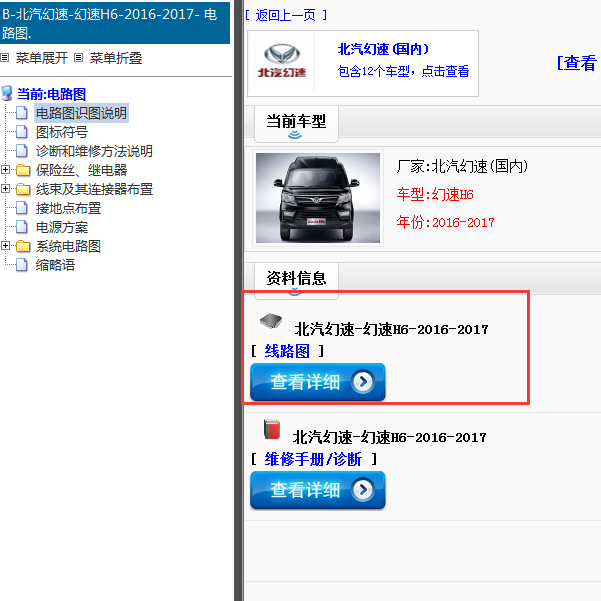Click the page icon beside 电路图识图说明
The image size is (601, 601).
22,113
